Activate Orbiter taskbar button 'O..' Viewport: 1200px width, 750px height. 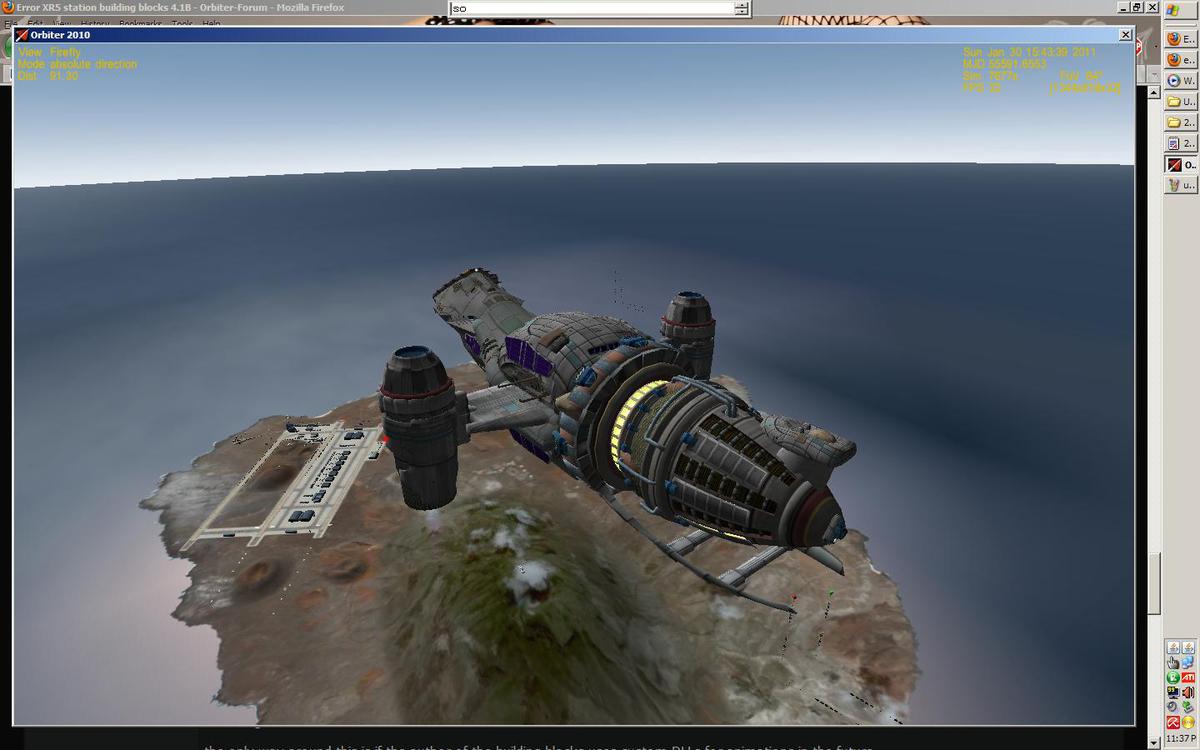click(x=1181, y=165)
